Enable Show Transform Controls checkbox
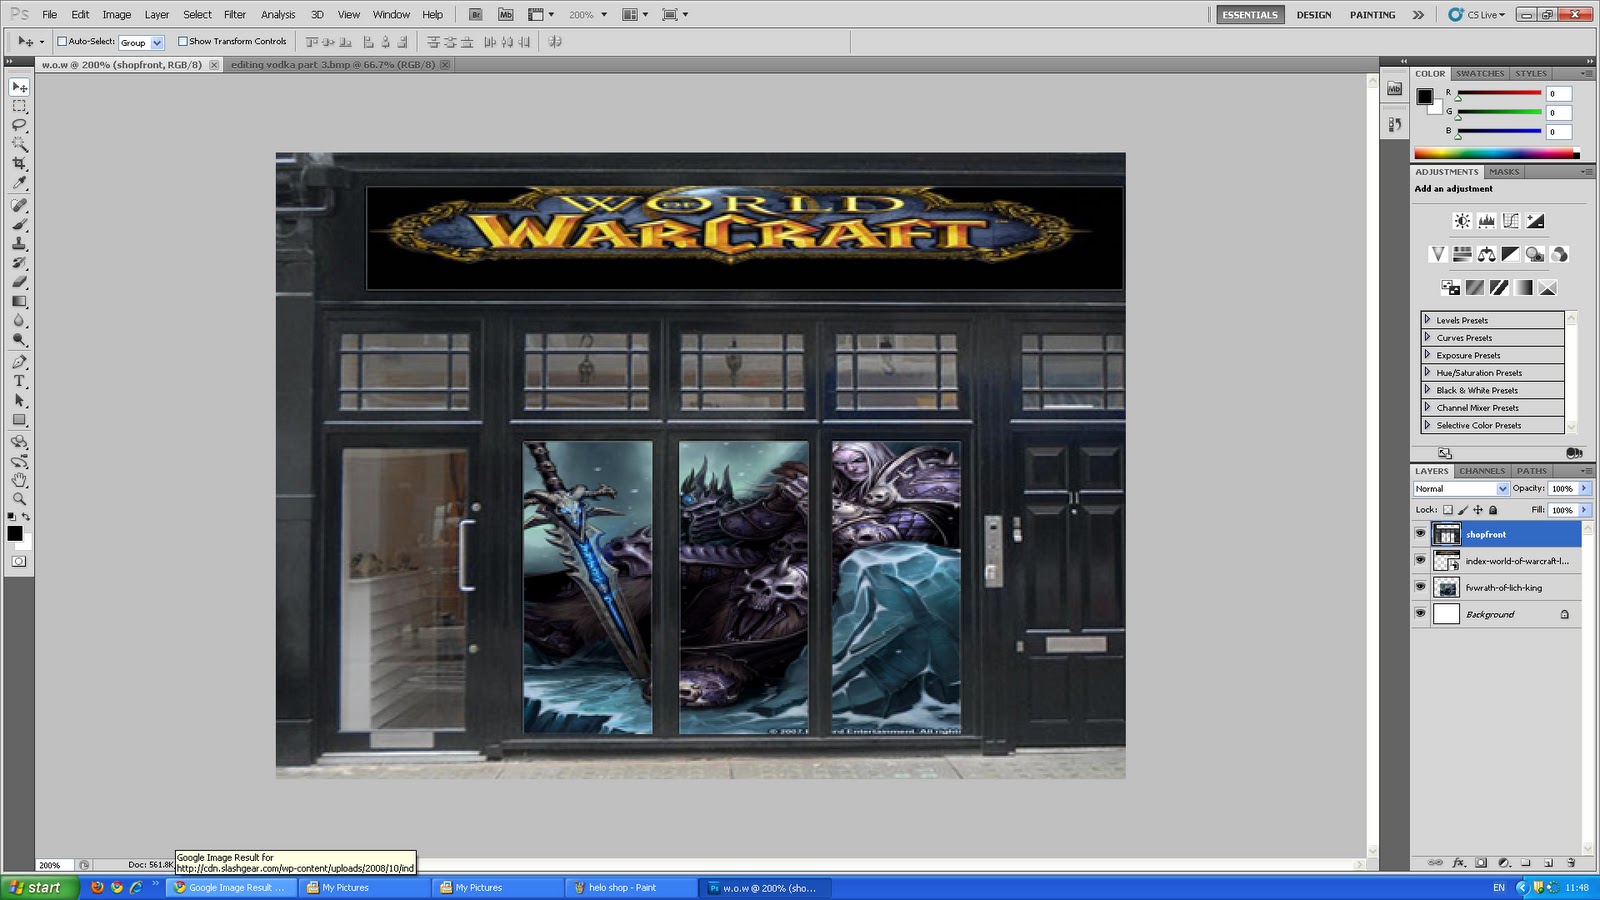1600x900 pixels. tap(183, 41)
